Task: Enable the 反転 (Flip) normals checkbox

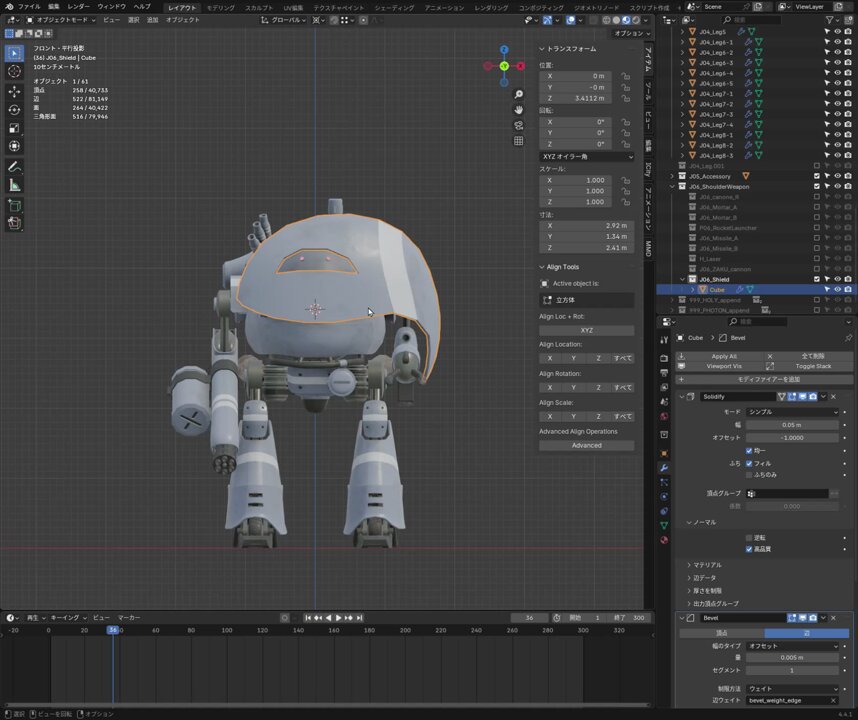Action: click(749, 538)
